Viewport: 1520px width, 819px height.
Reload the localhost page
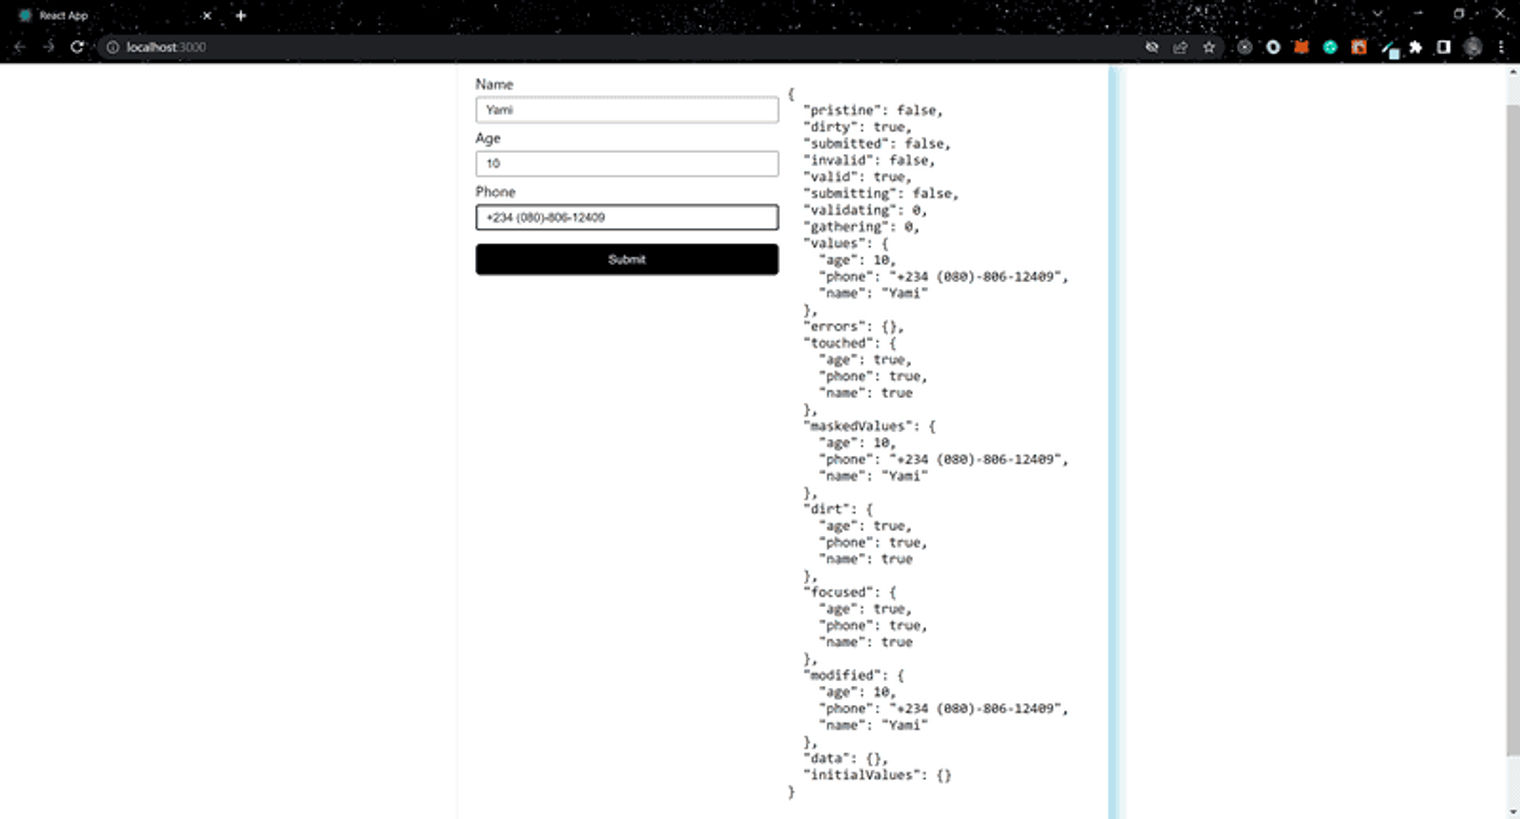click(77, 47)
